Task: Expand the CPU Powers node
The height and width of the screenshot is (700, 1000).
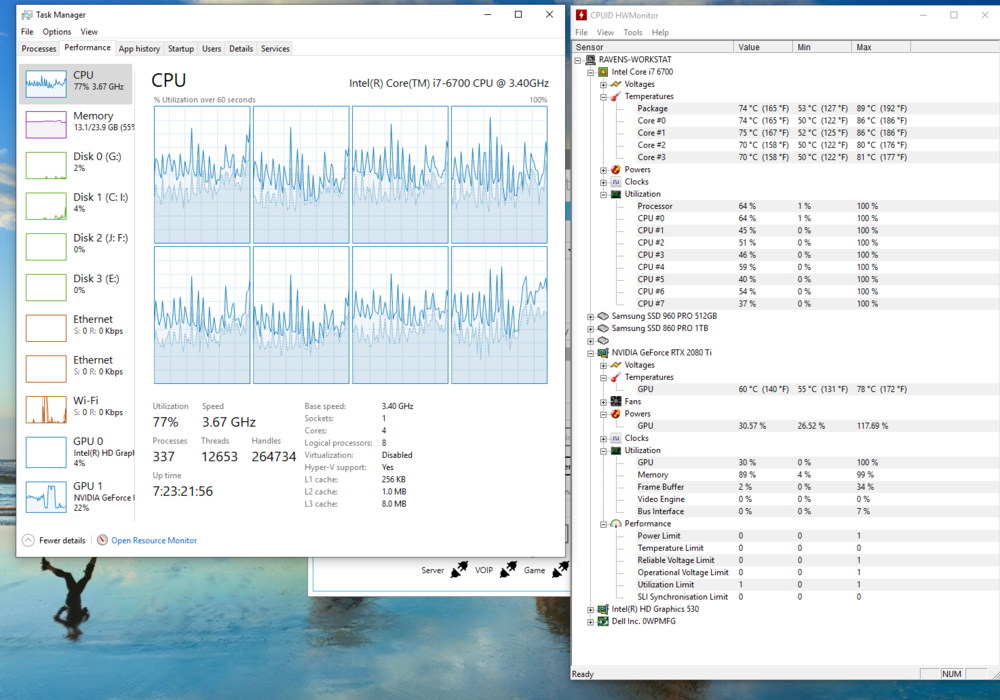Action: [603, 170]
